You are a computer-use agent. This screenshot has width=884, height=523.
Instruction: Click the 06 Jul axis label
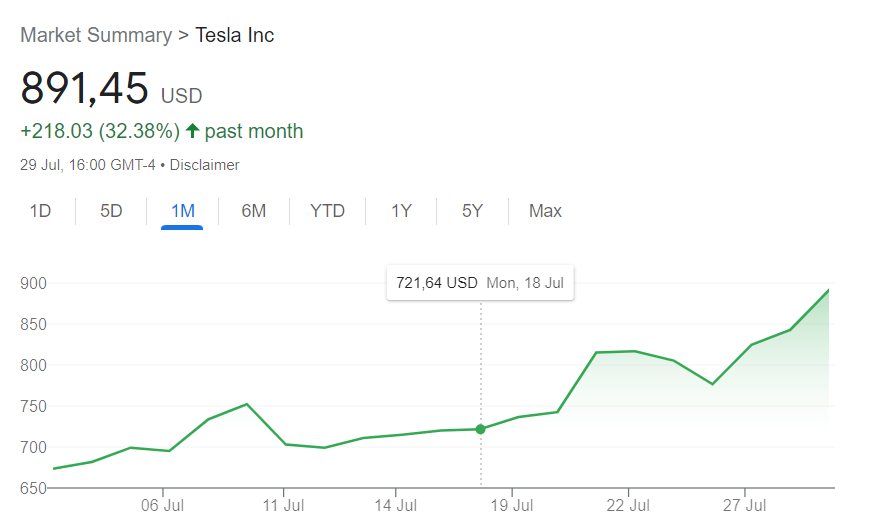(162, 505)
